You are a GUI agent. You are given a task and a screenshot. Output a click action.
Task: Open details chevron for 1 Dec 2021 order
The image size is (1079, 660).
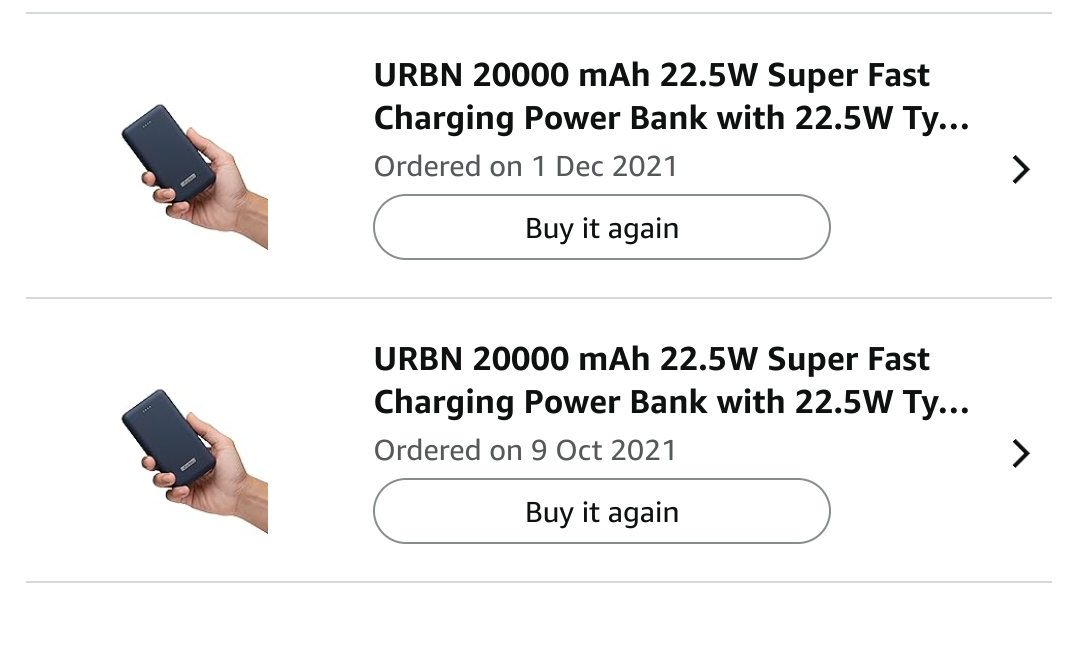[1021, 169]
